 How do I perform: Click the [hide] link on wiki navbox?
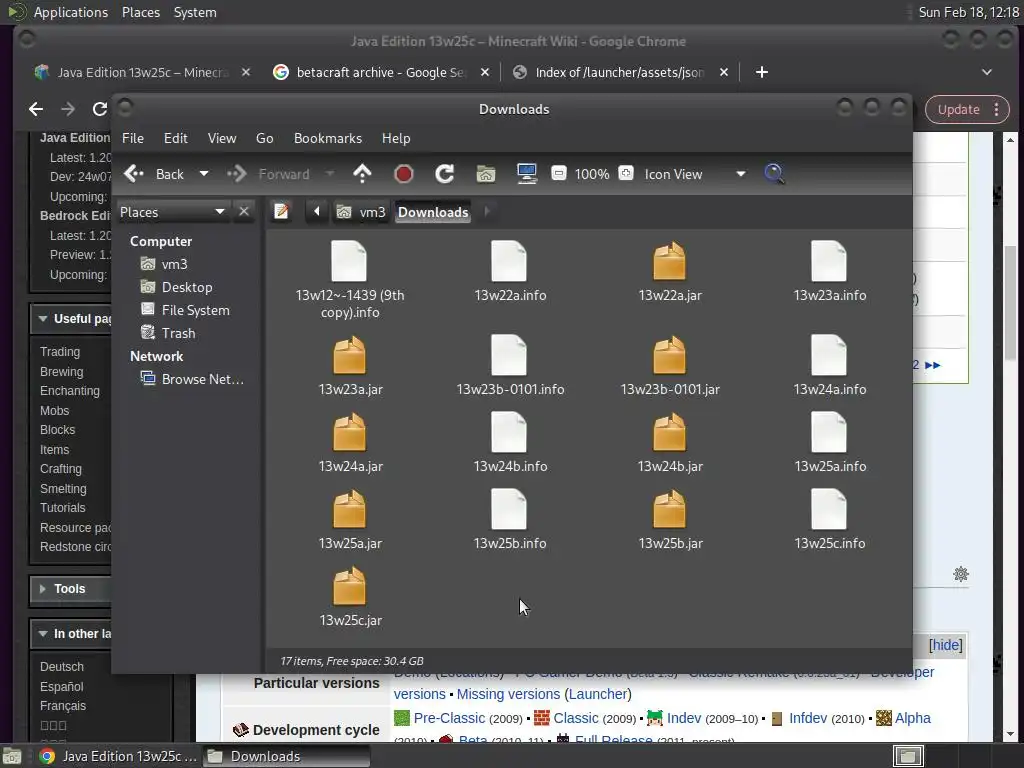point(946,645)
